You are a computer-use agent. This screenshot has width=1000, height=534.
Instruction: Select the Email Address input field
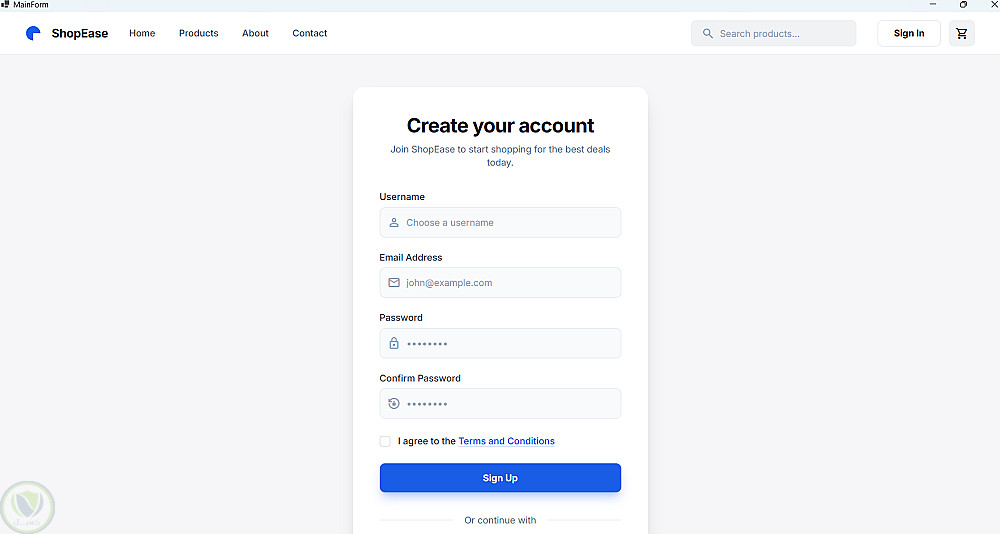tap(510, 283)
